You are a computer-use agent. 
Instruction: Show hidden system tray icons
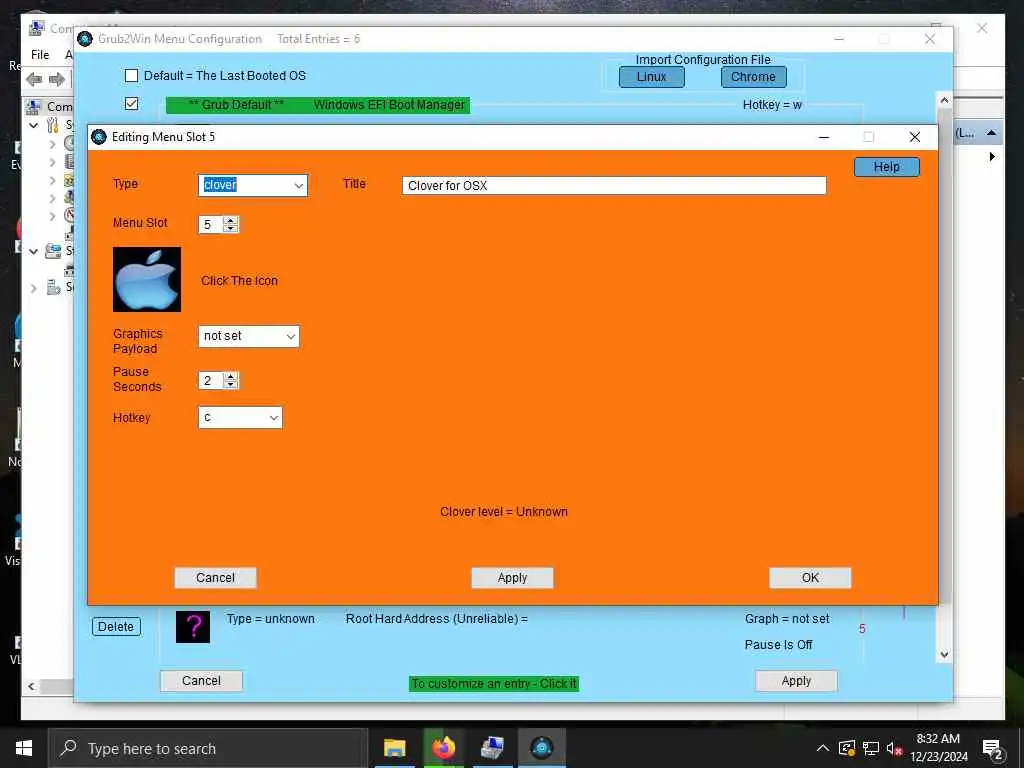point(823,748)
